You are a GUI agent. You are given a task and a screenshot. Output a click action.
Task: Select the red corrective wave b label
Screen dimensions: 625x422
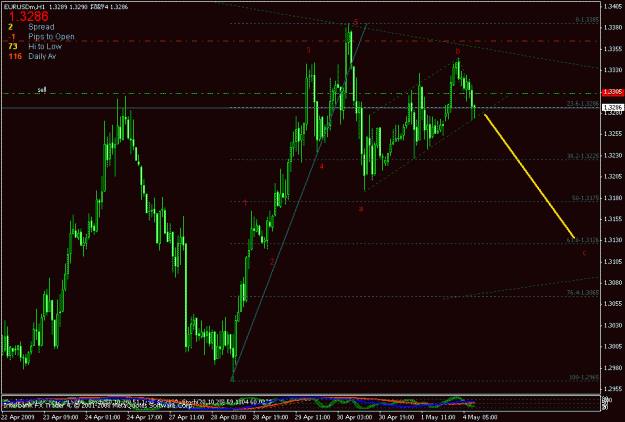click(x=458, y=51)
